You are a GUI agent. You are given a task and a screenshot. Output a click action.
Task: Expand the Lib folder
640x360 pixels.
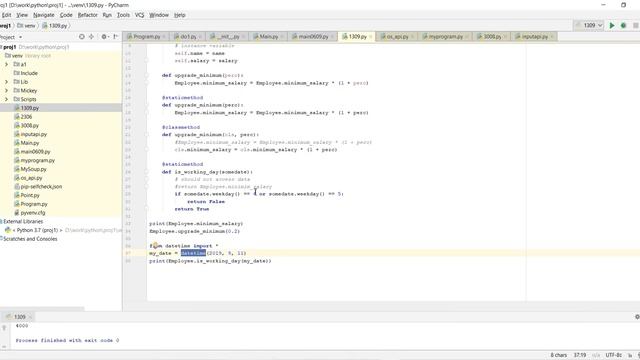point(6,82)
